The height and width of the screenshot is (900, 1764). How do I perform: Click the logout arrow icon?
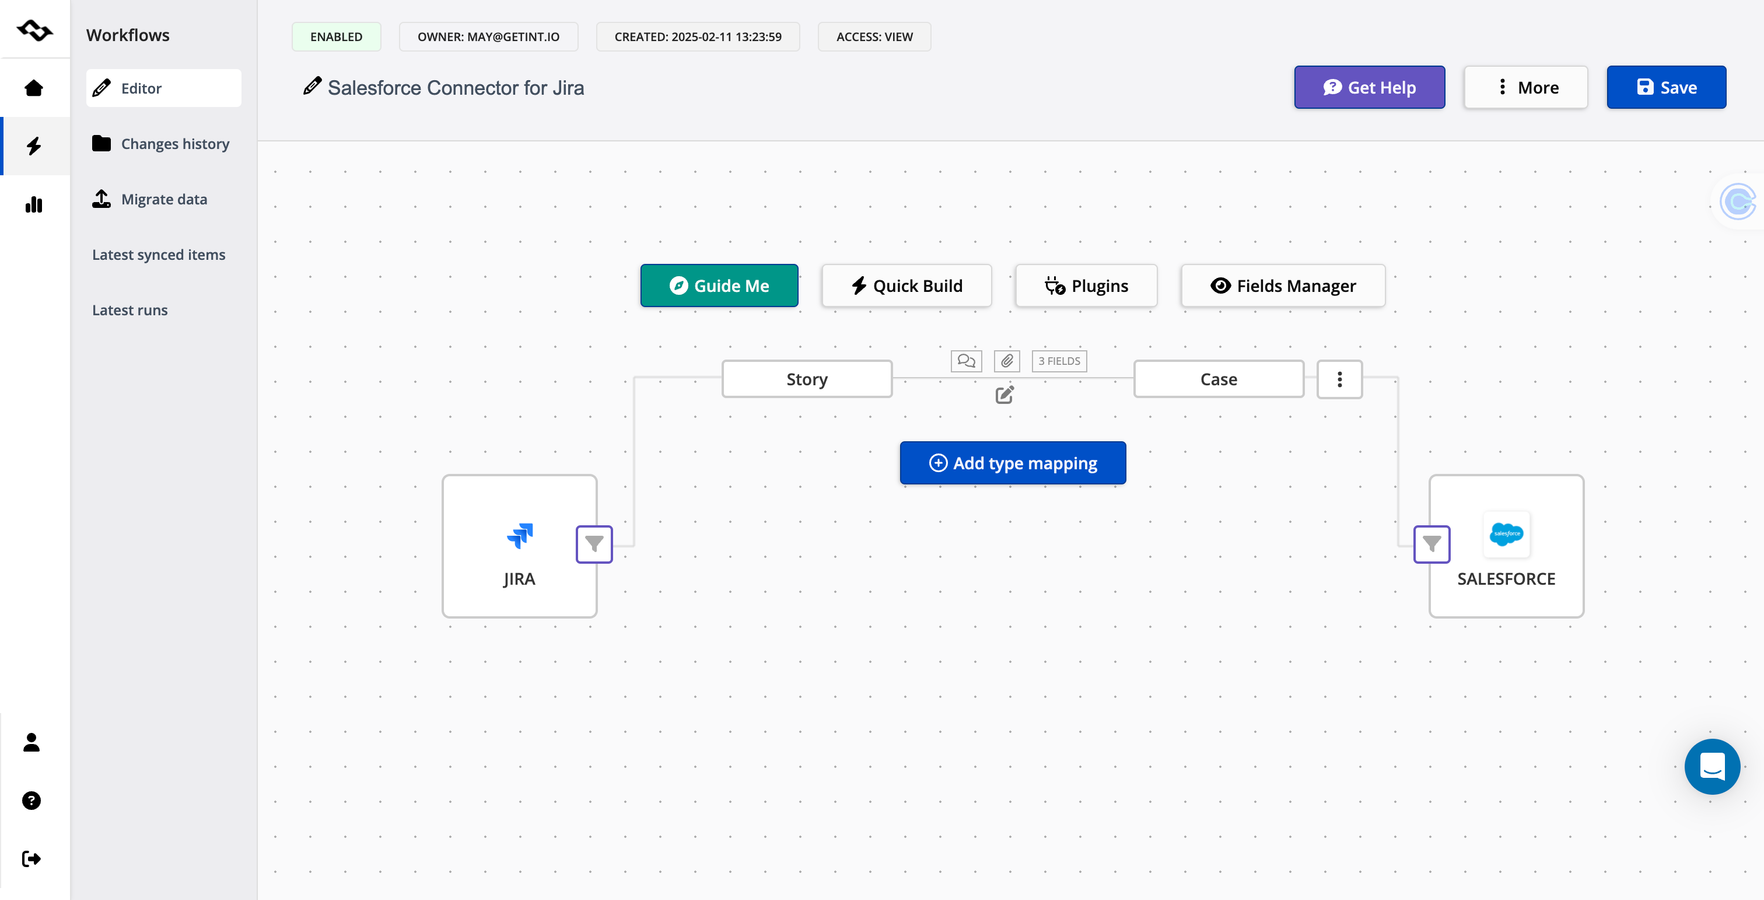[32, 858]
